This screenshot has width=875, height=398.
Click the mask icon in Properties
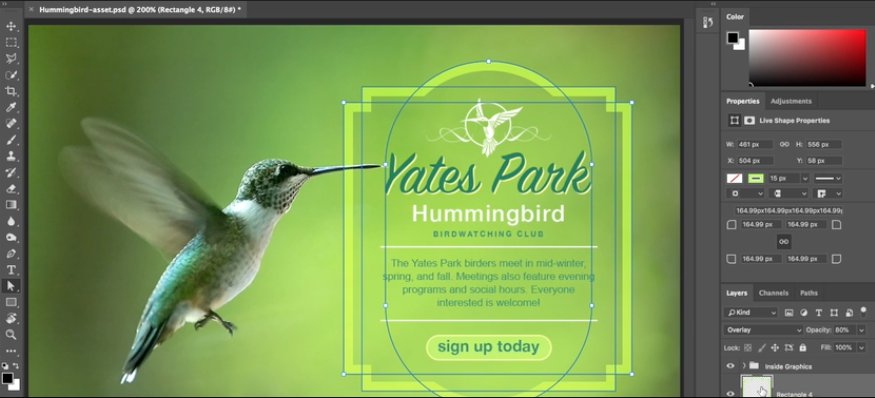tap(749, 120)
